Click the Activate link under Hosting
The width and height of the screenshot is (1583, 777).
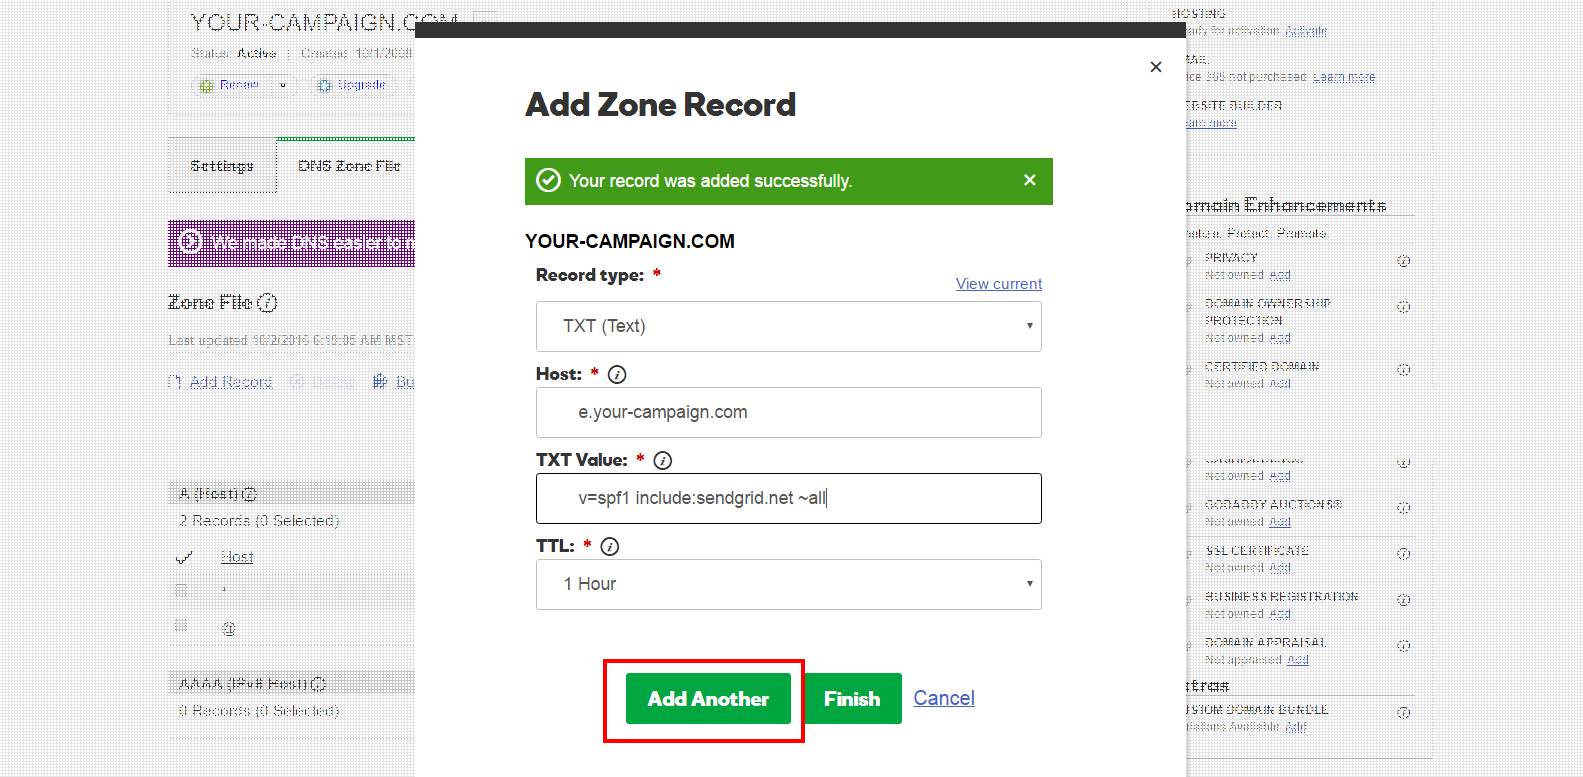point(1306,31)
